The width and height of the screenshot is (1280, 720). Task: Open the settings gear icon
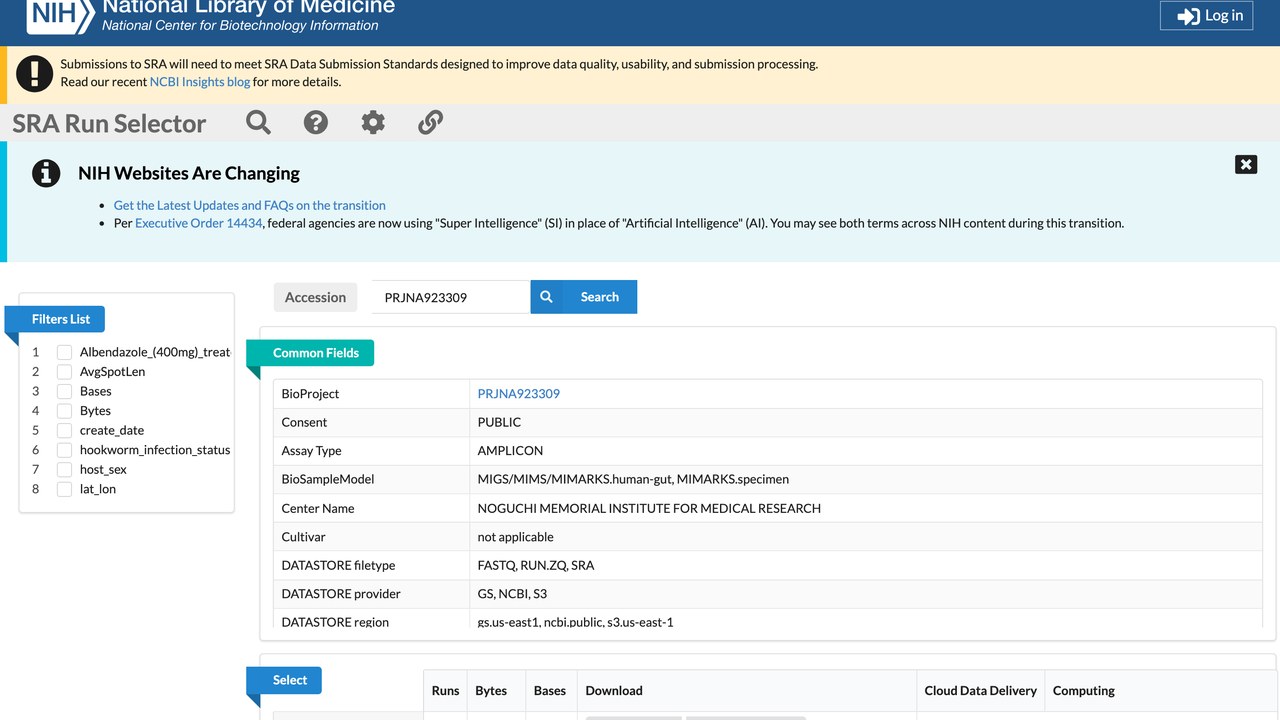coord(373,122)
